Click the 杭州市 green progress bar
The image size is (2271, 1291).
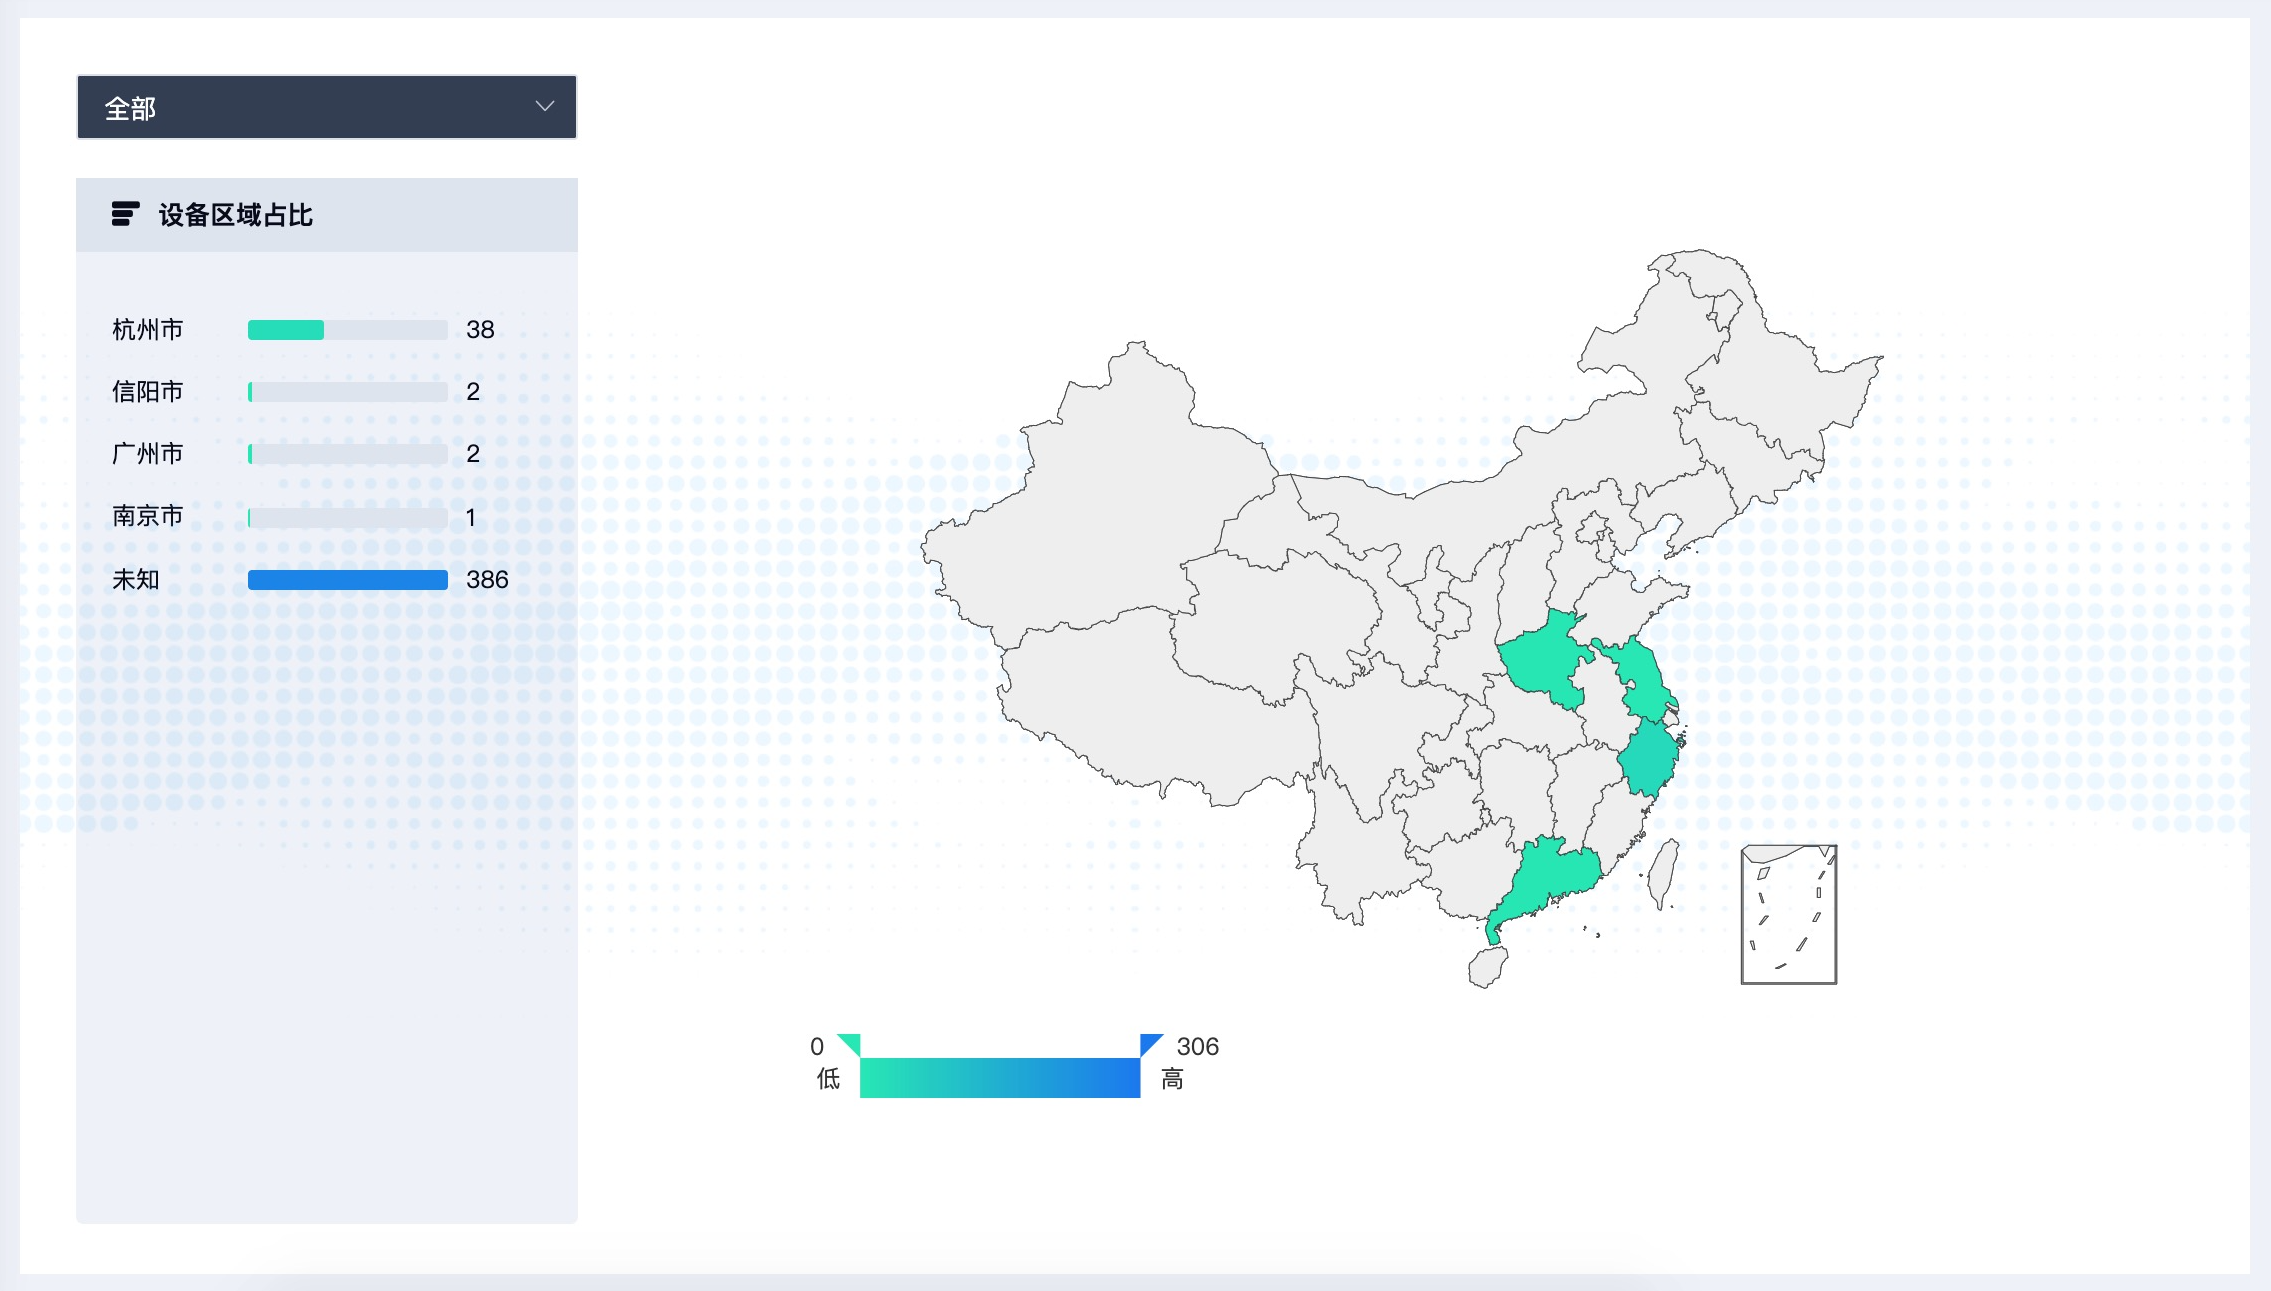[286, 330]
